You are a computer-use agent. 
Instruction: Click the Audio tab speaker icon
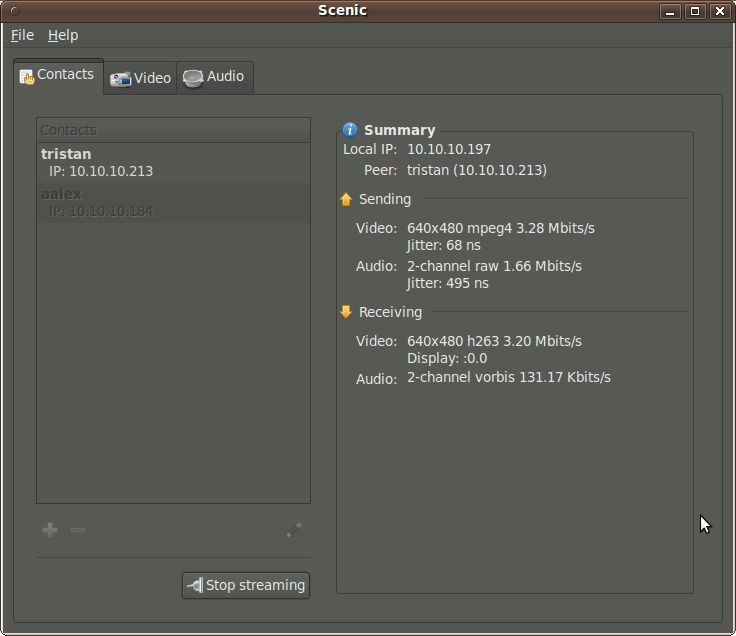click(193, 78)
